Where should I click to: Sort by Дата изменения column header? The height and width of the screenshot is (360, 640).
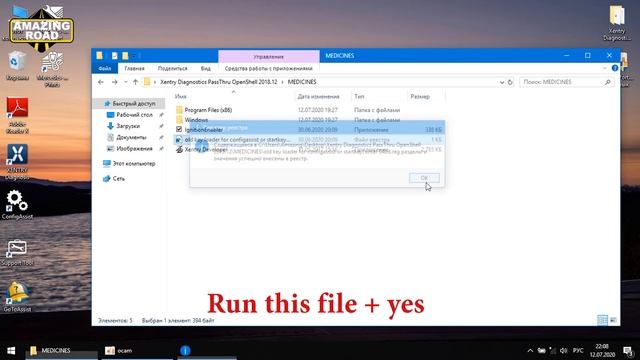[x=318, y=96]
